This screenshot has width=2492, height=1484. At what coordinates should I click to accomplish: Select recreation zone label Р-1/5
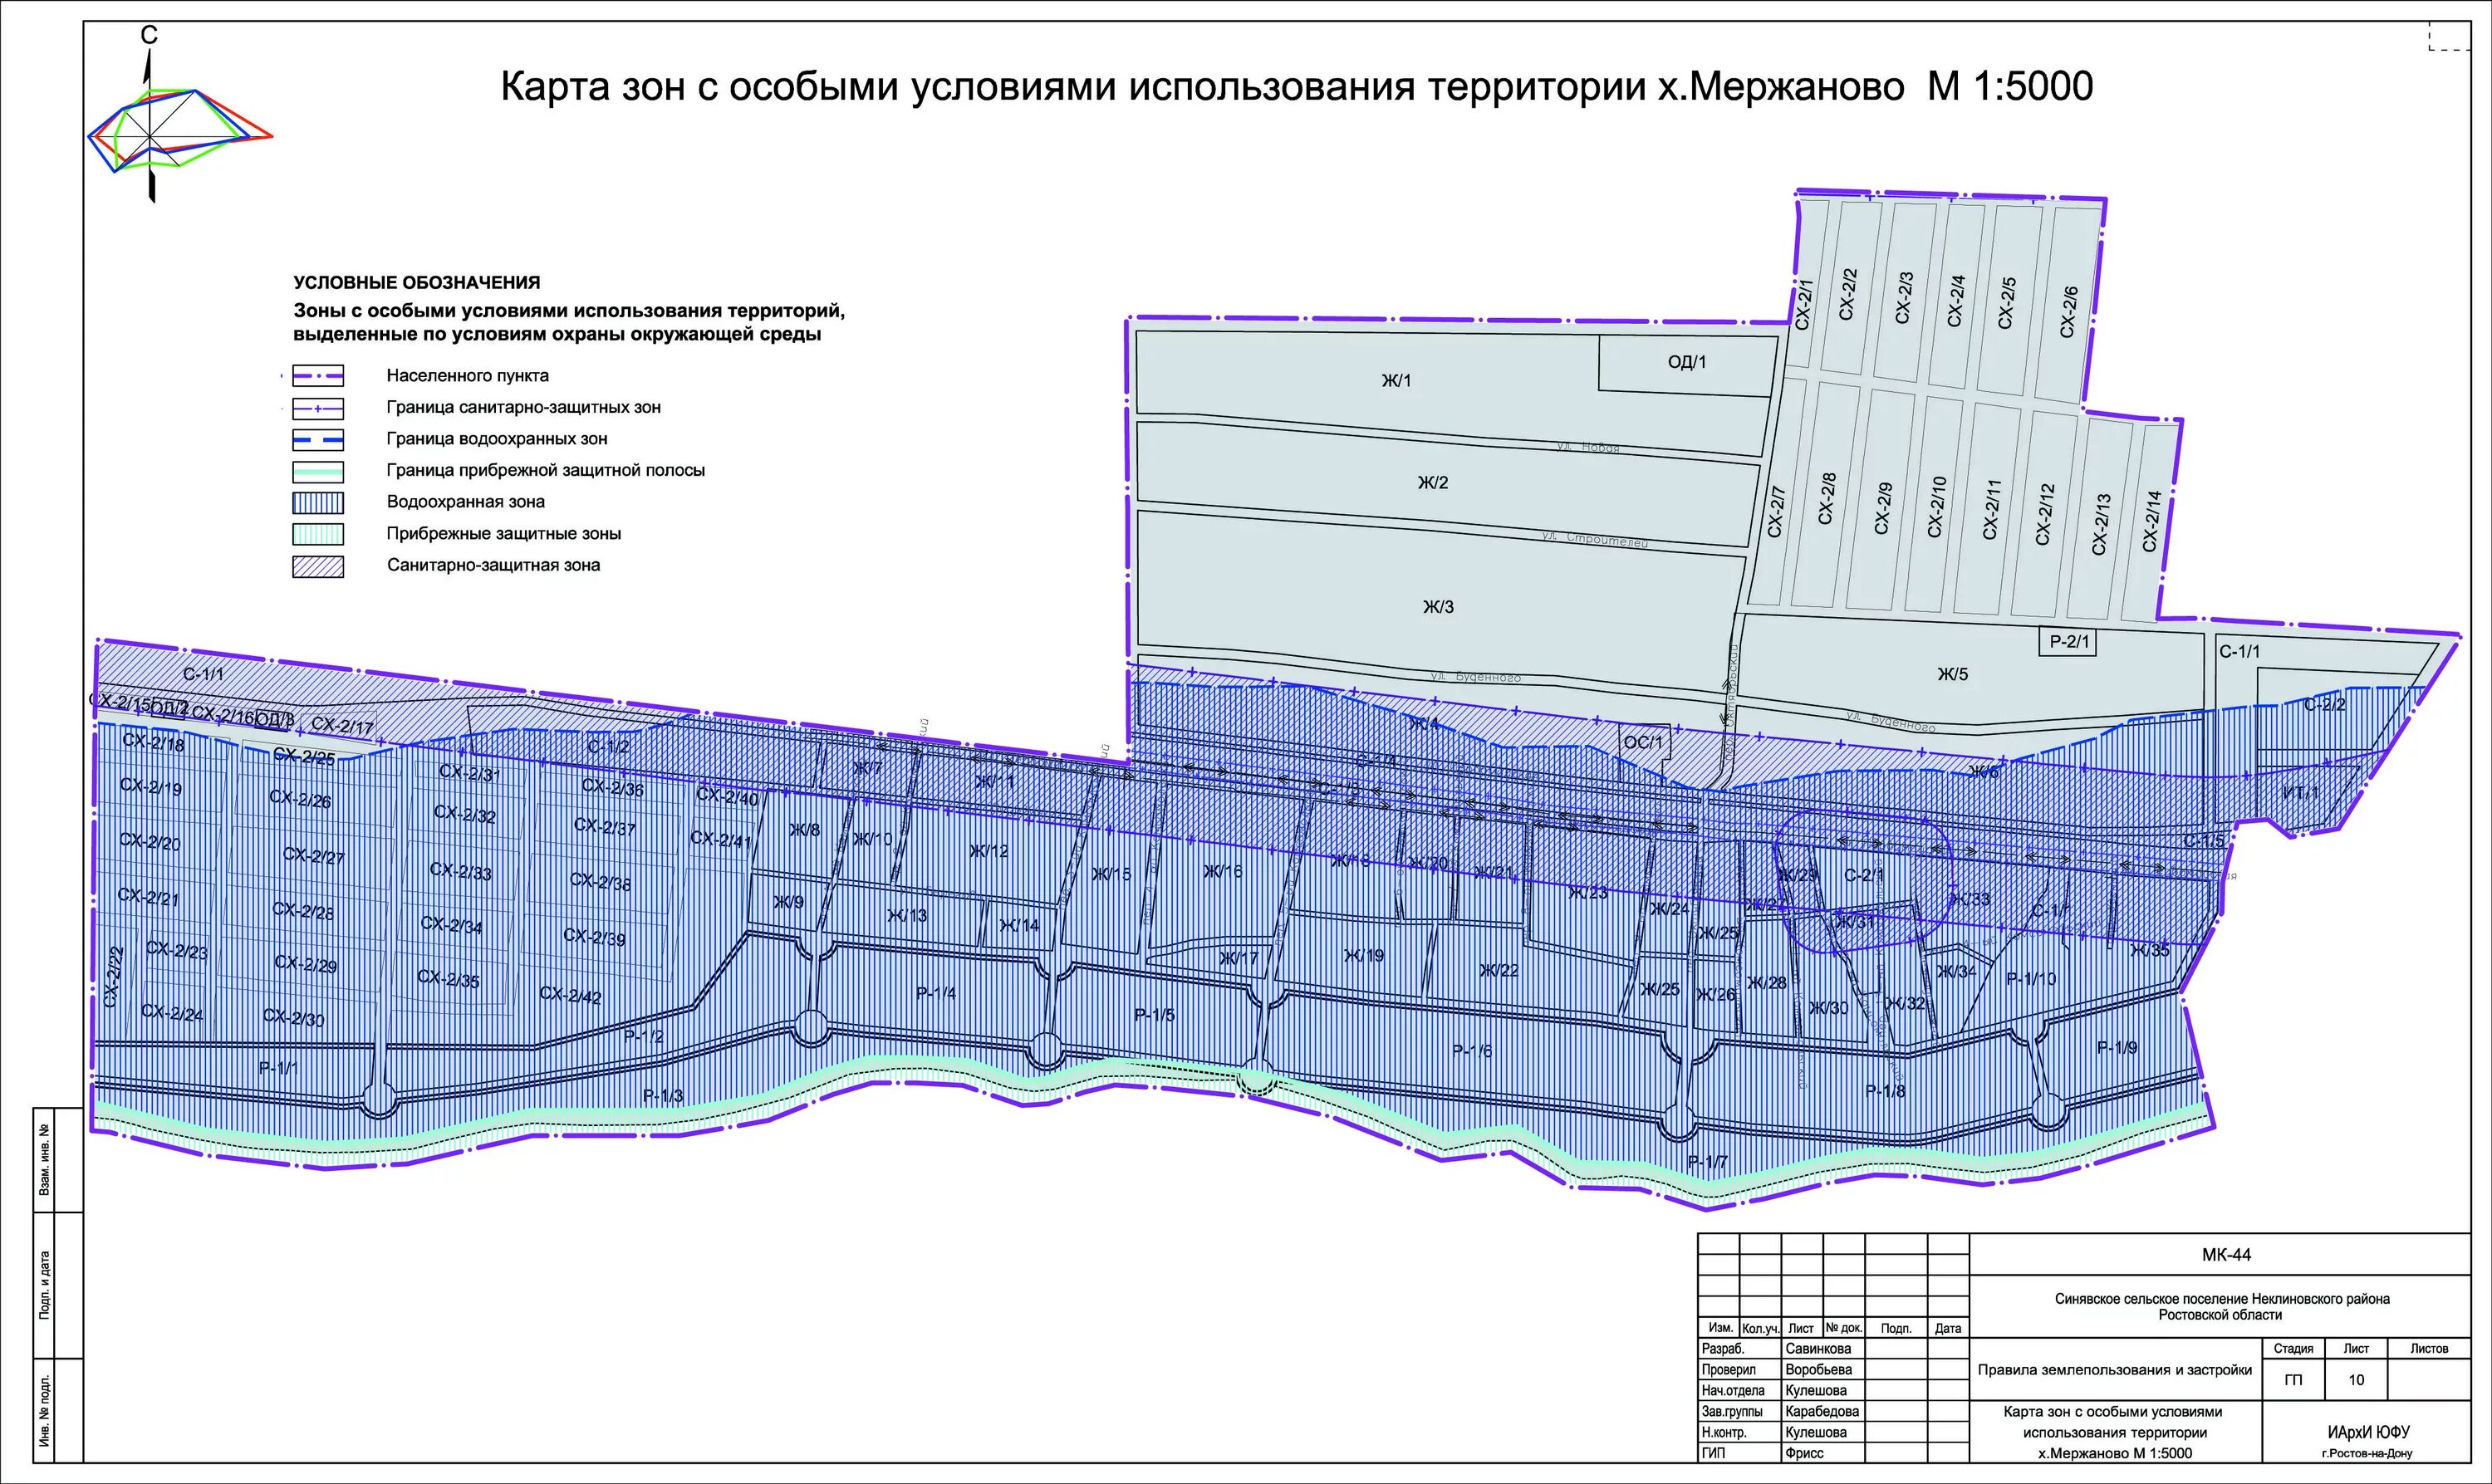[1155, 1015]
